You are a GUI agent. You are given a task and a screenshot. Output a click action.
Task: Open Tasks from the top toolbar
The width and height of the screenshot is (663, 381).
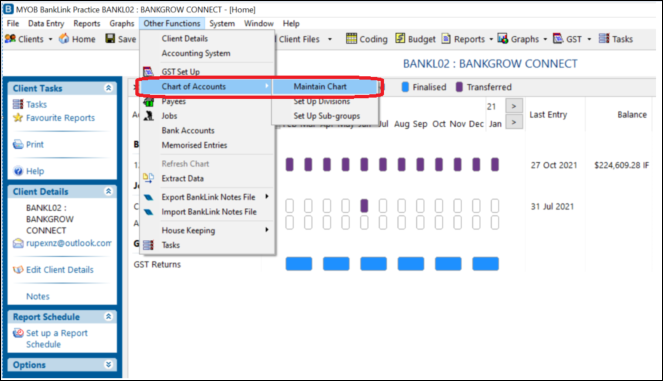coord(616,39)
